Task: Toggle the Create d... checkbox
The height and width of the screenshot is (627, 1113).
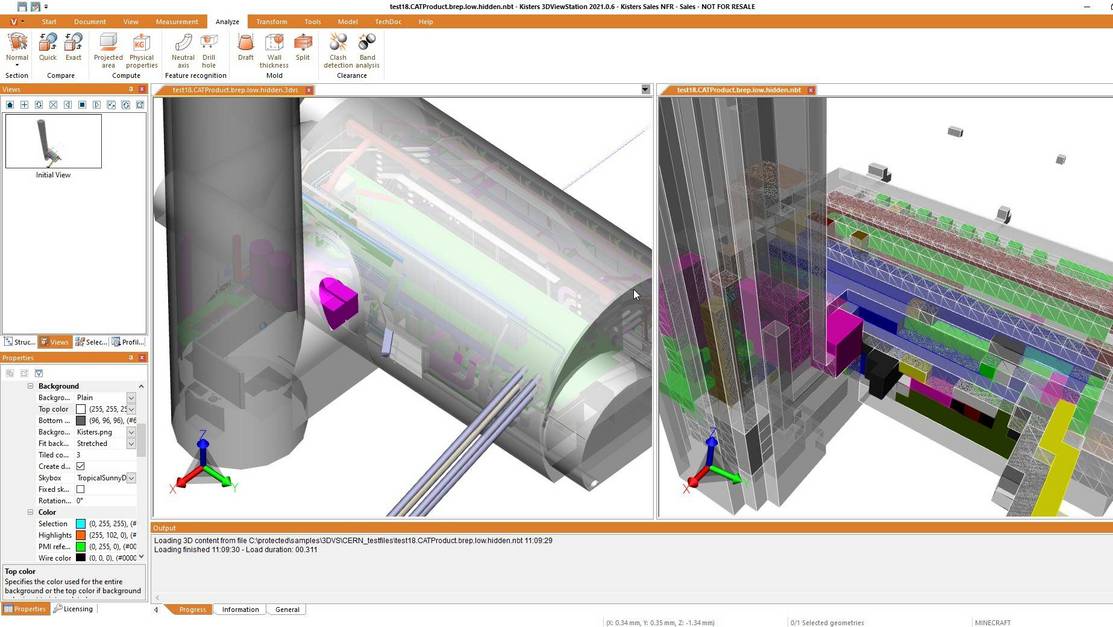Action: [x=80, y=467]
